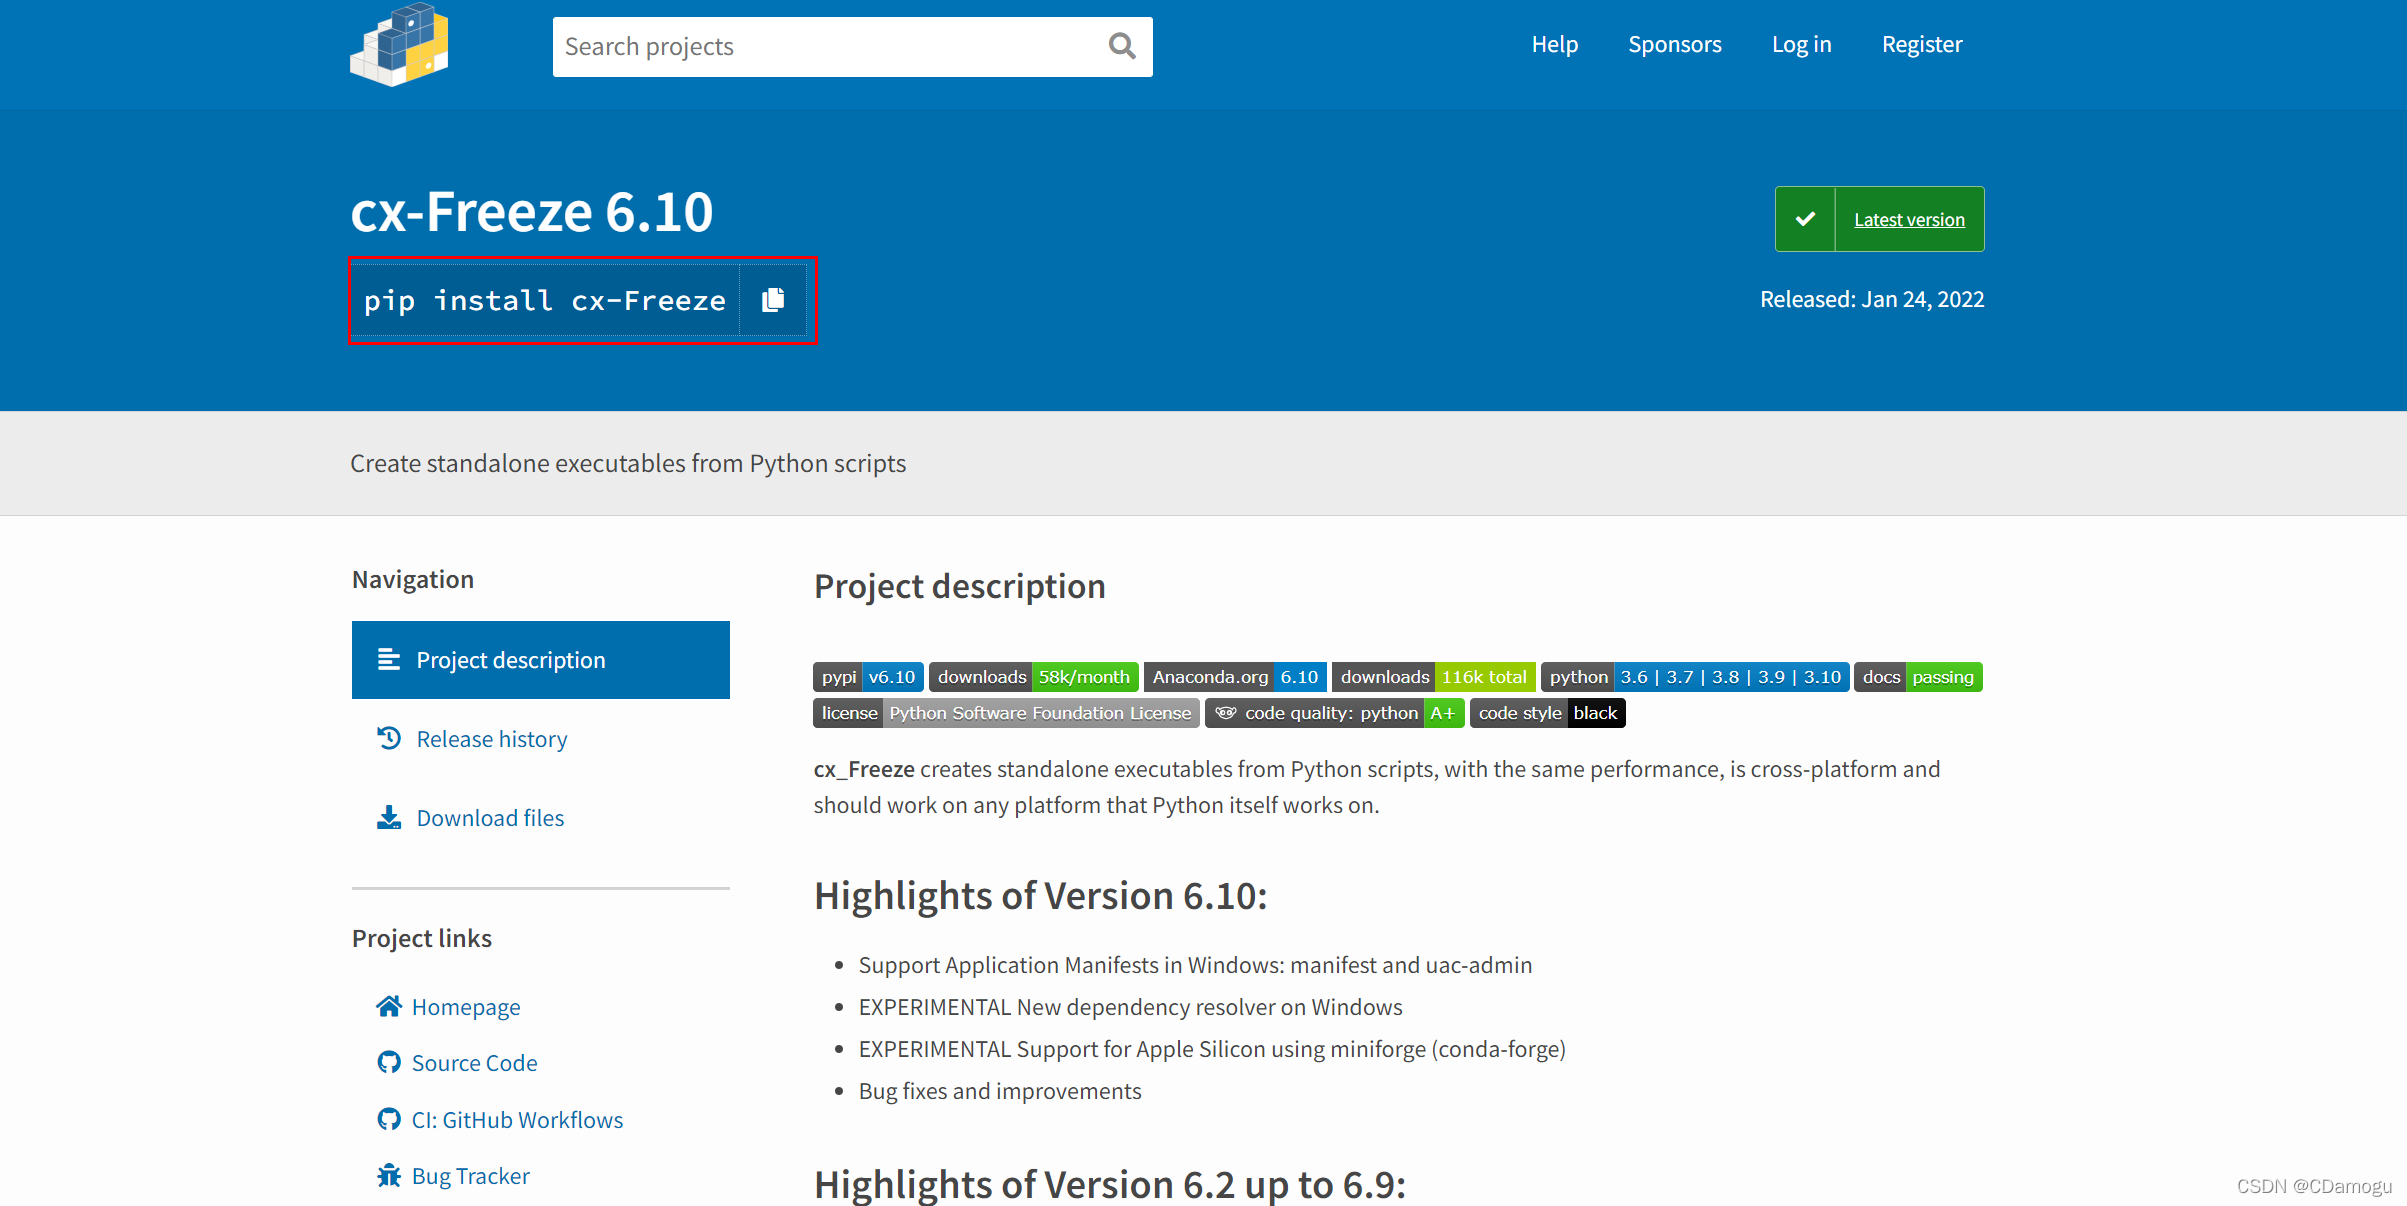Click the Bug Tracker bug icon
The width and height of the screenshot is (2407, 1206).
pyautogui.click(x=388, y=1175)
